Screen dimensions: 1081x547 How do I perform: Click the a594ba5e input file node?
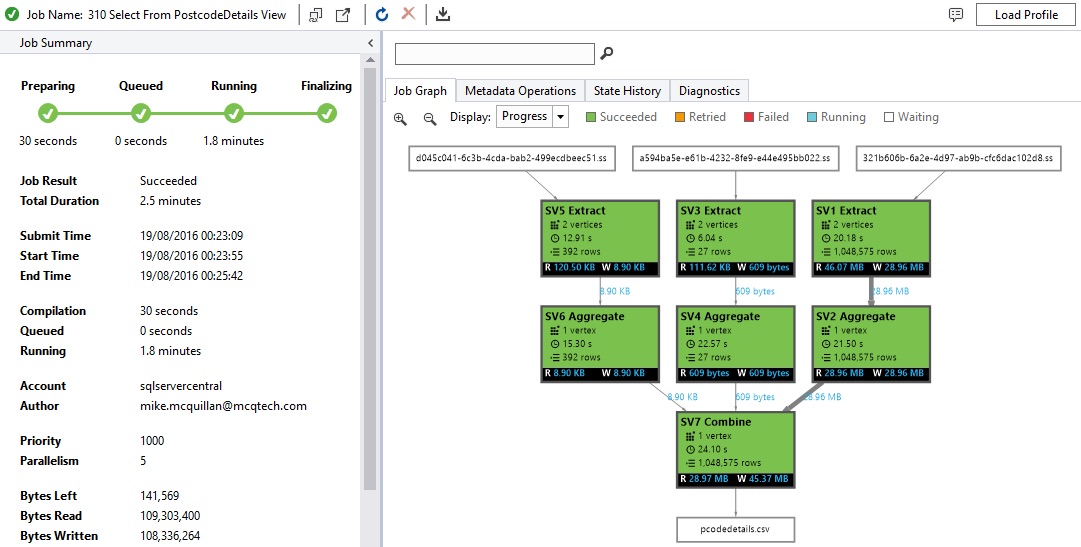(735, 158)
